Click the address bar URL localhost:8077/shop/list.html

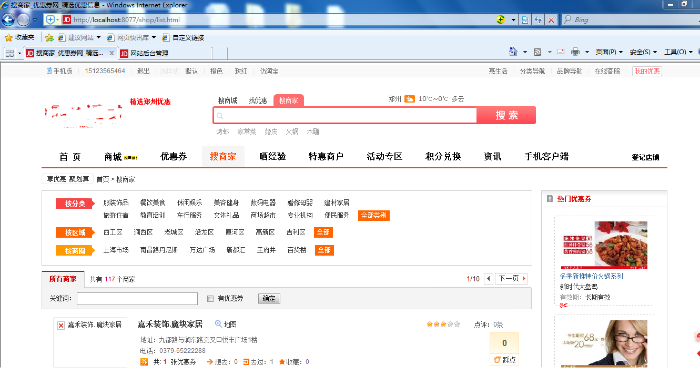coord(126,20)
